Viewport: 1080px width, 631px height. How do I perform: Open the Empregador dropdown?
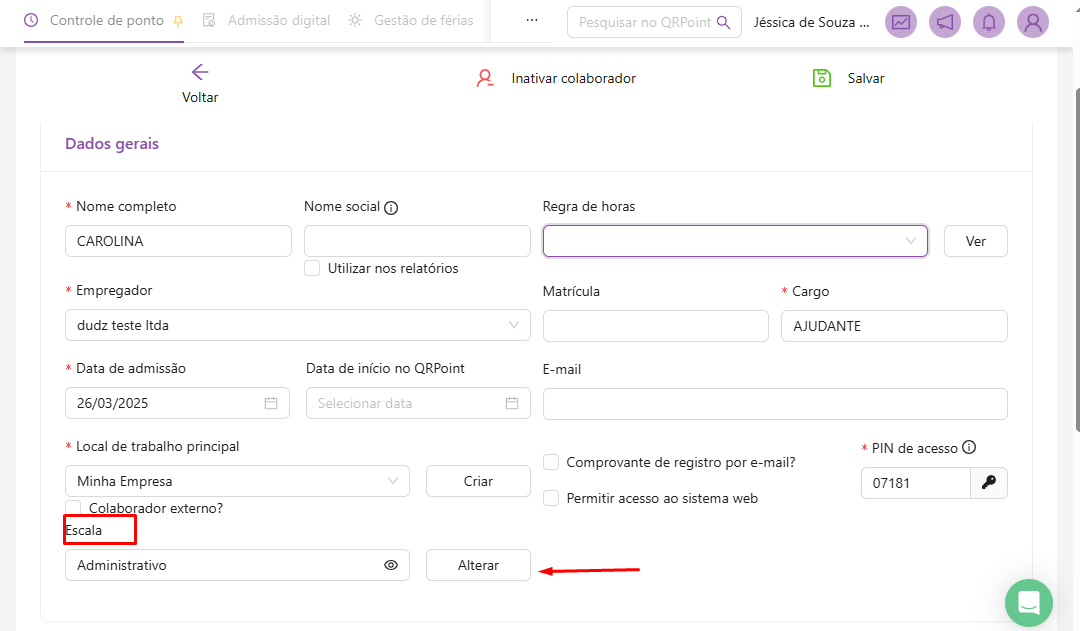pyautogui.click(x=297, y=325)
